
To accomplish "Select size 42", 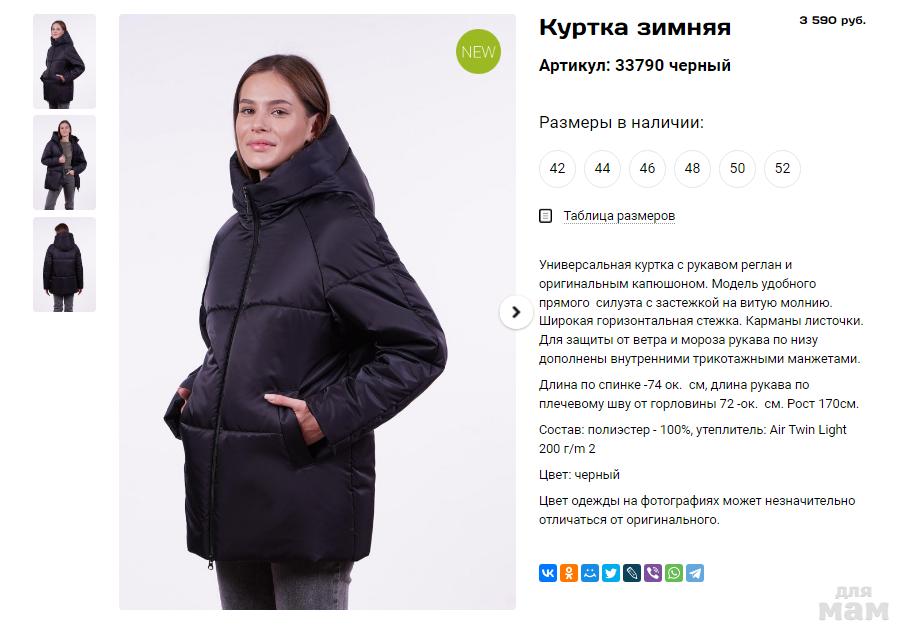I will coord(558,168).
